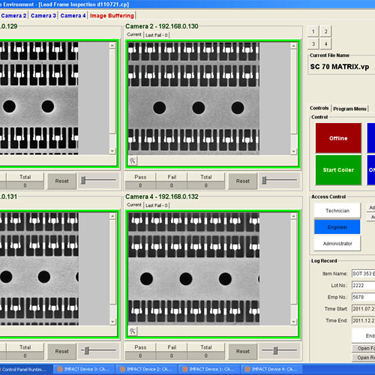Open the Program Menu tab
This screenshot has width=375, height=375.
point(350,109)
